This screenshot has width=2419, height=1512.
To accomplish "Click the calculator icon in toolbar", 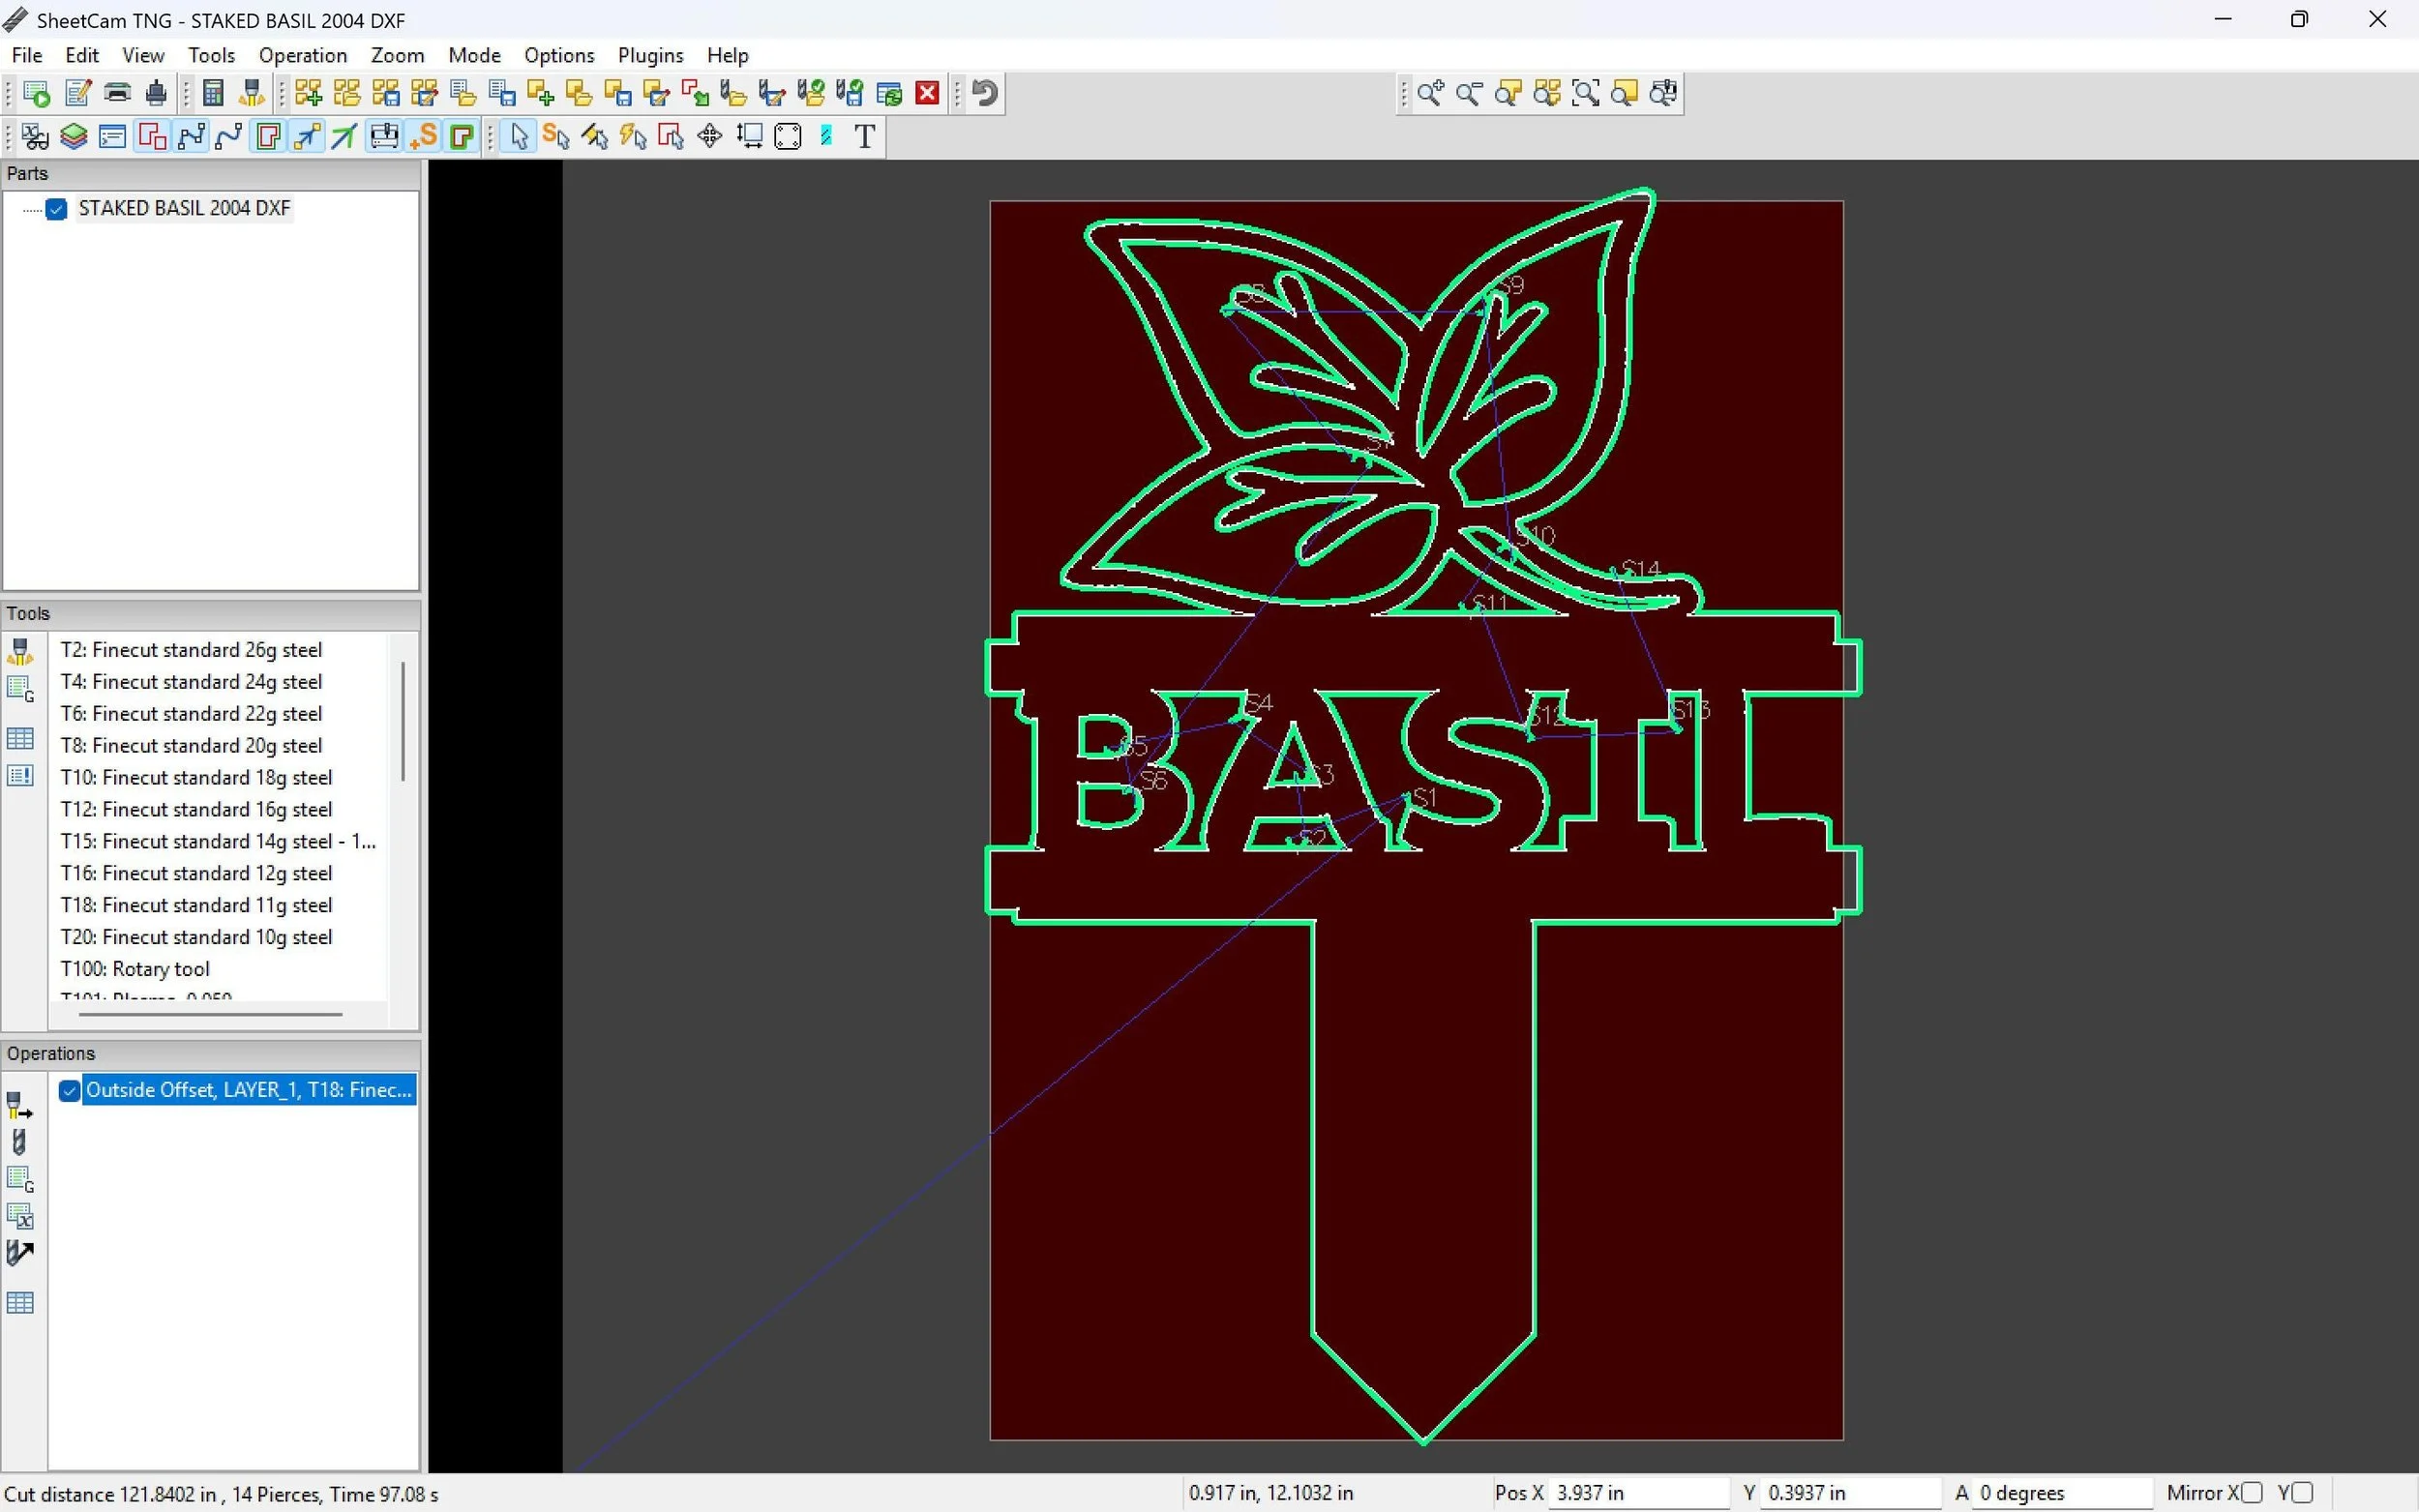I will (x=212, y=94).
